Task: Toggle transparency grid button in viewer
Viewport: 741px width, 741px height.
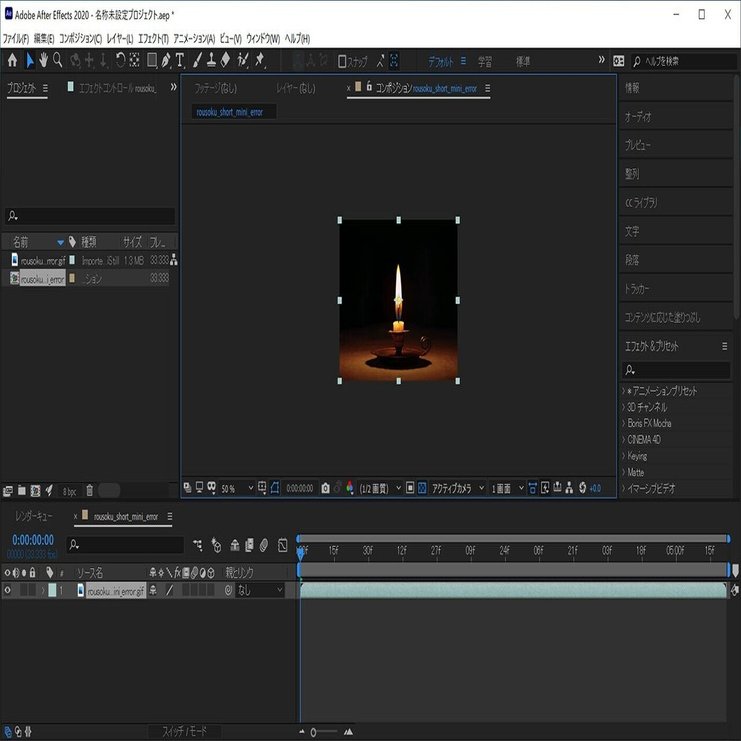Action: pyautogui.click(x=422, y=488)
